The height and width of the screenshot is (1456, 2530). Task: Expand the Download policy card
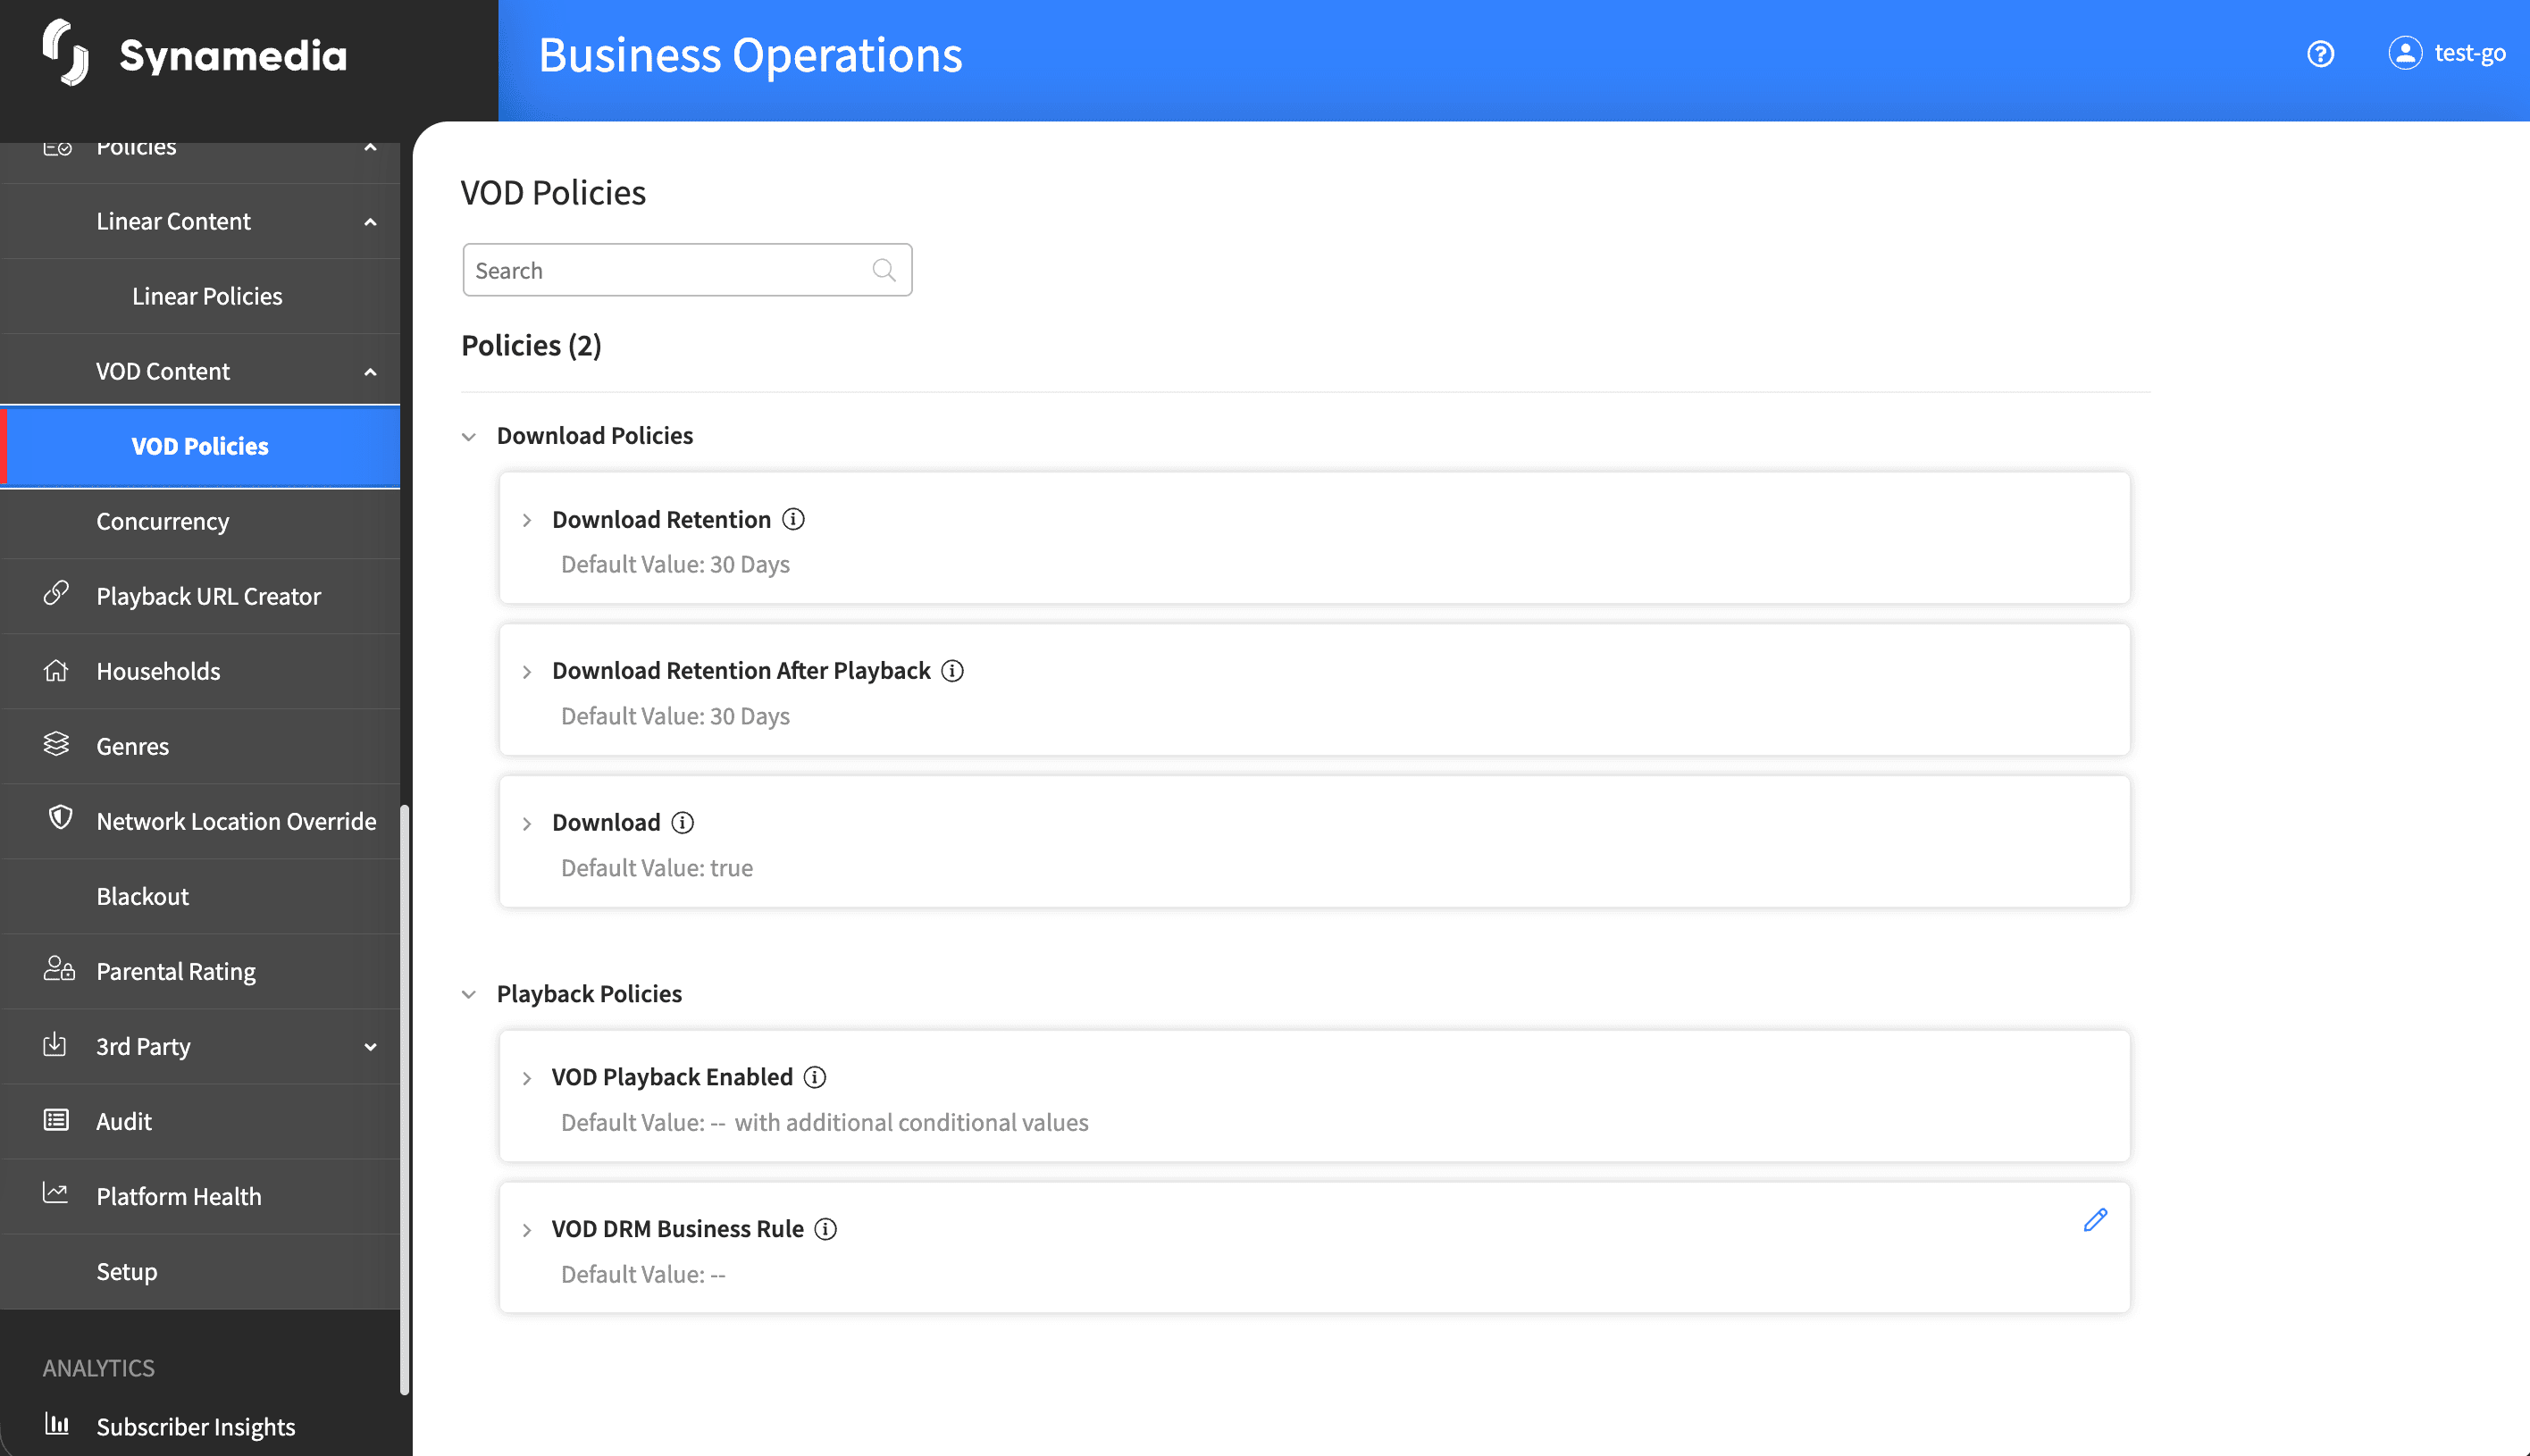point(527,825)
